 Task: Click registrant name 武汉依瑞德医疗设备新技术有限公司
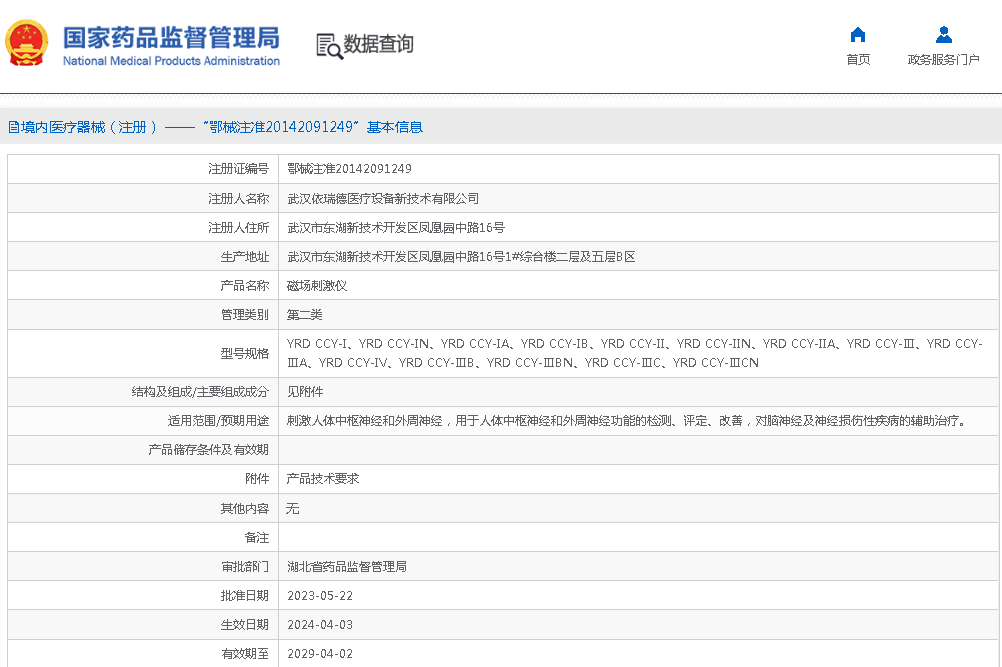[383, 198]
